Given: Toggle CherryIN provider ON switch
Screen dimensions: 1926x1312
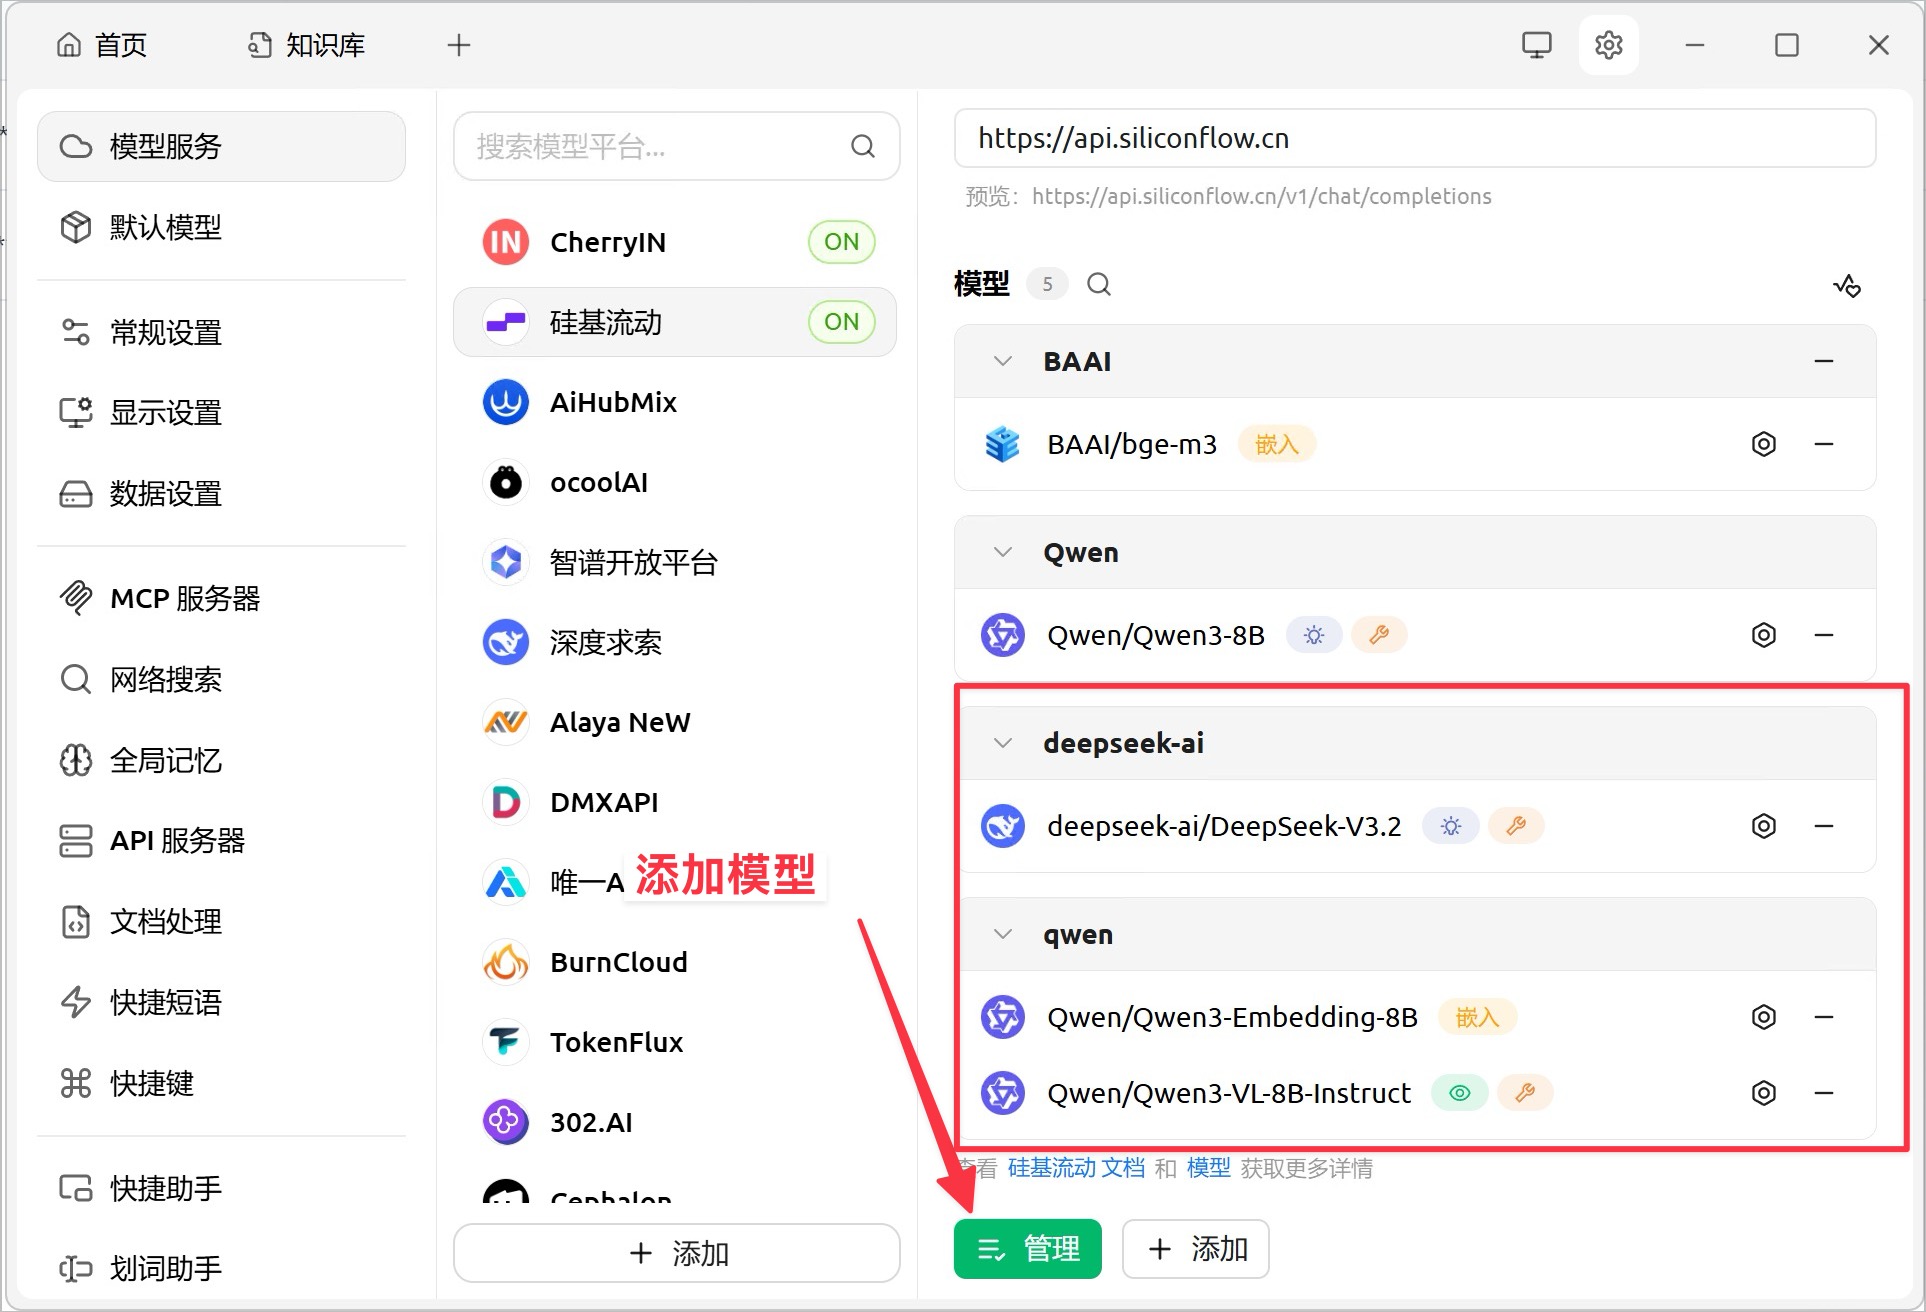Looking at the screenshot, I should coord(841,242).
